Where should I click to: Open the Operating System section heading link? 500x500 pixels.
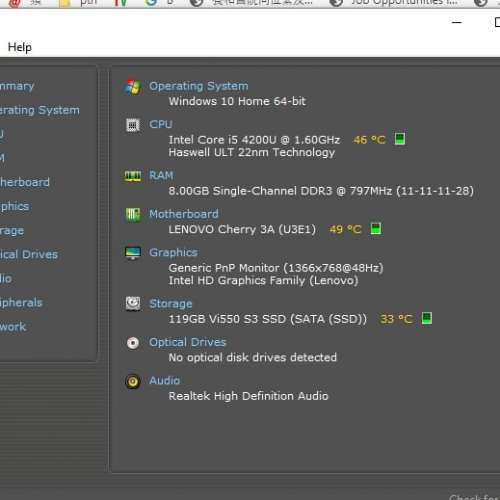[x=199, y=86]
